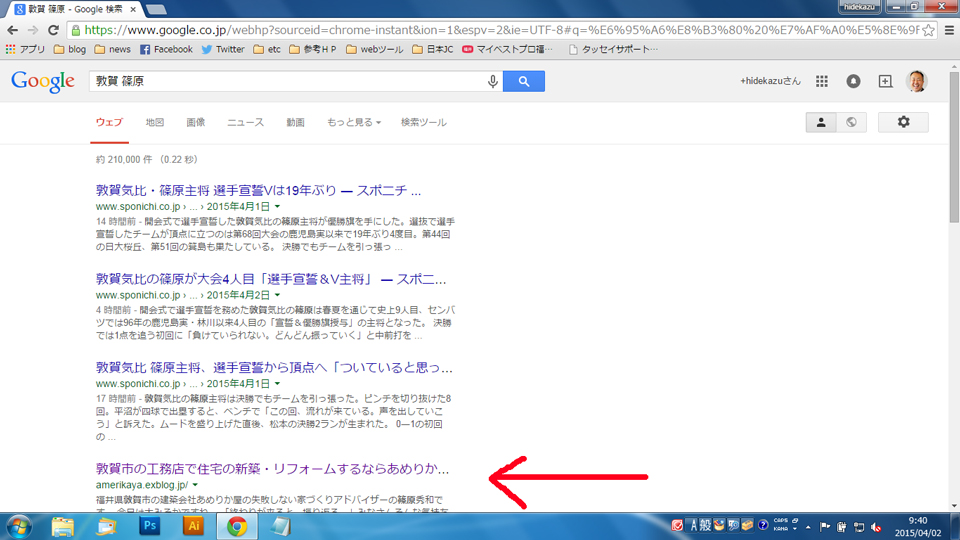The width and height of the screenshot is (960, 540).
Task: Go back with the browser back arrow
Action: pyautogui.click(x=13, y=30)
